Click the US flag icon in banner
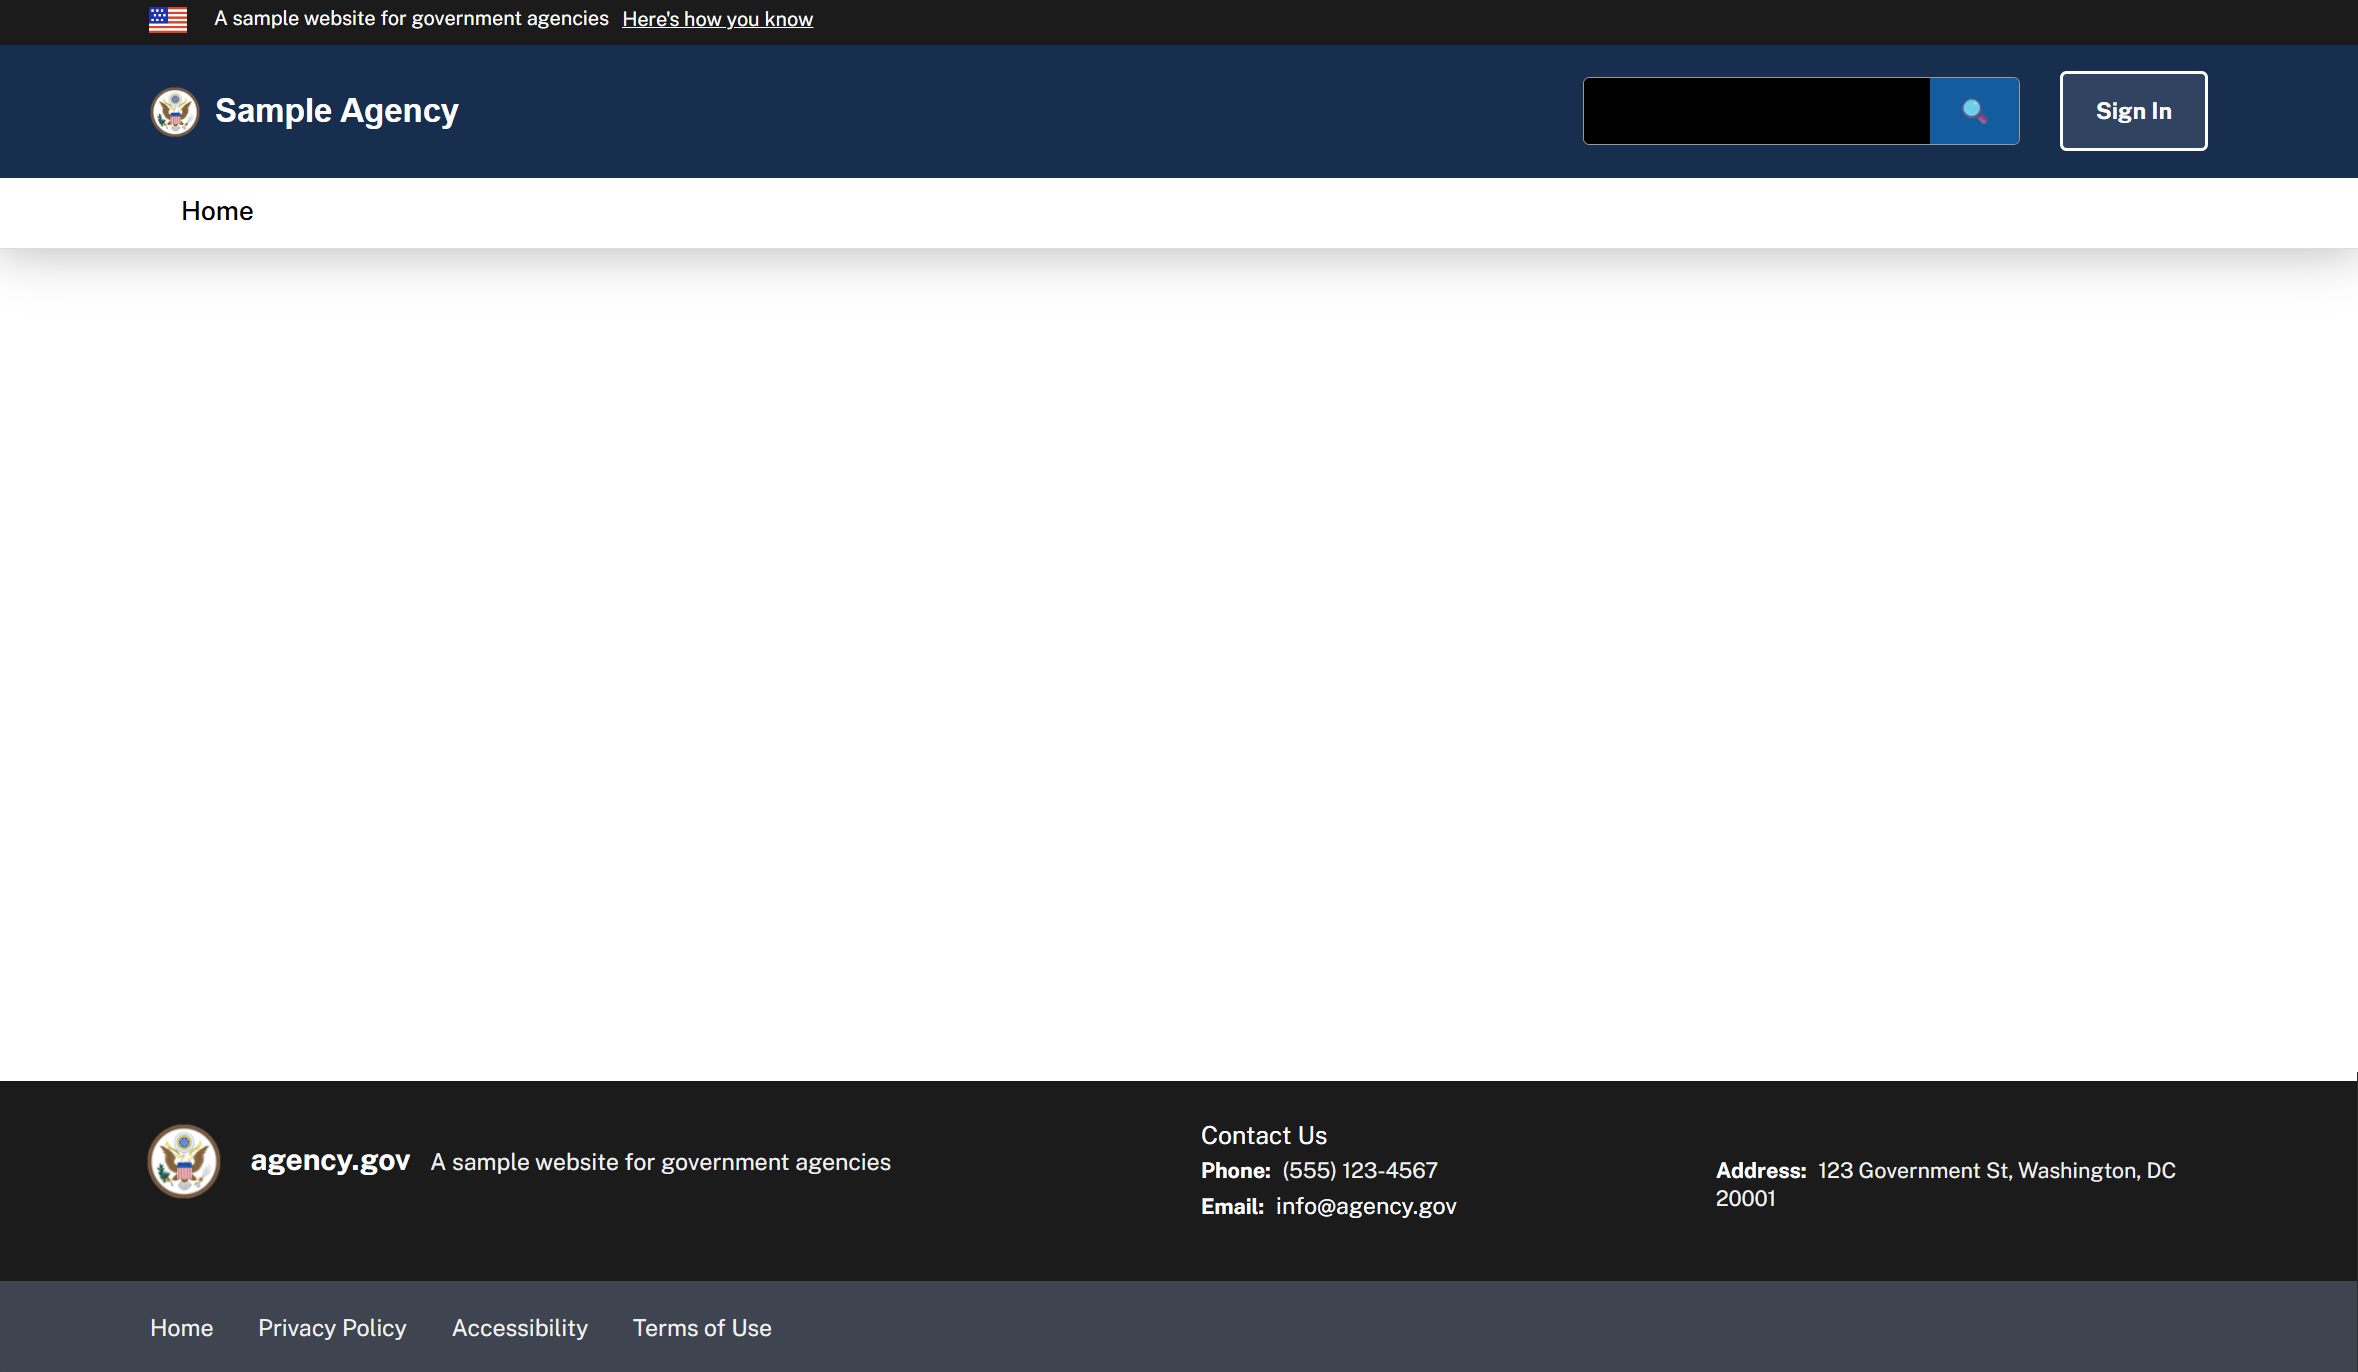2358x1372 pixels. click(x=168, y=20)
